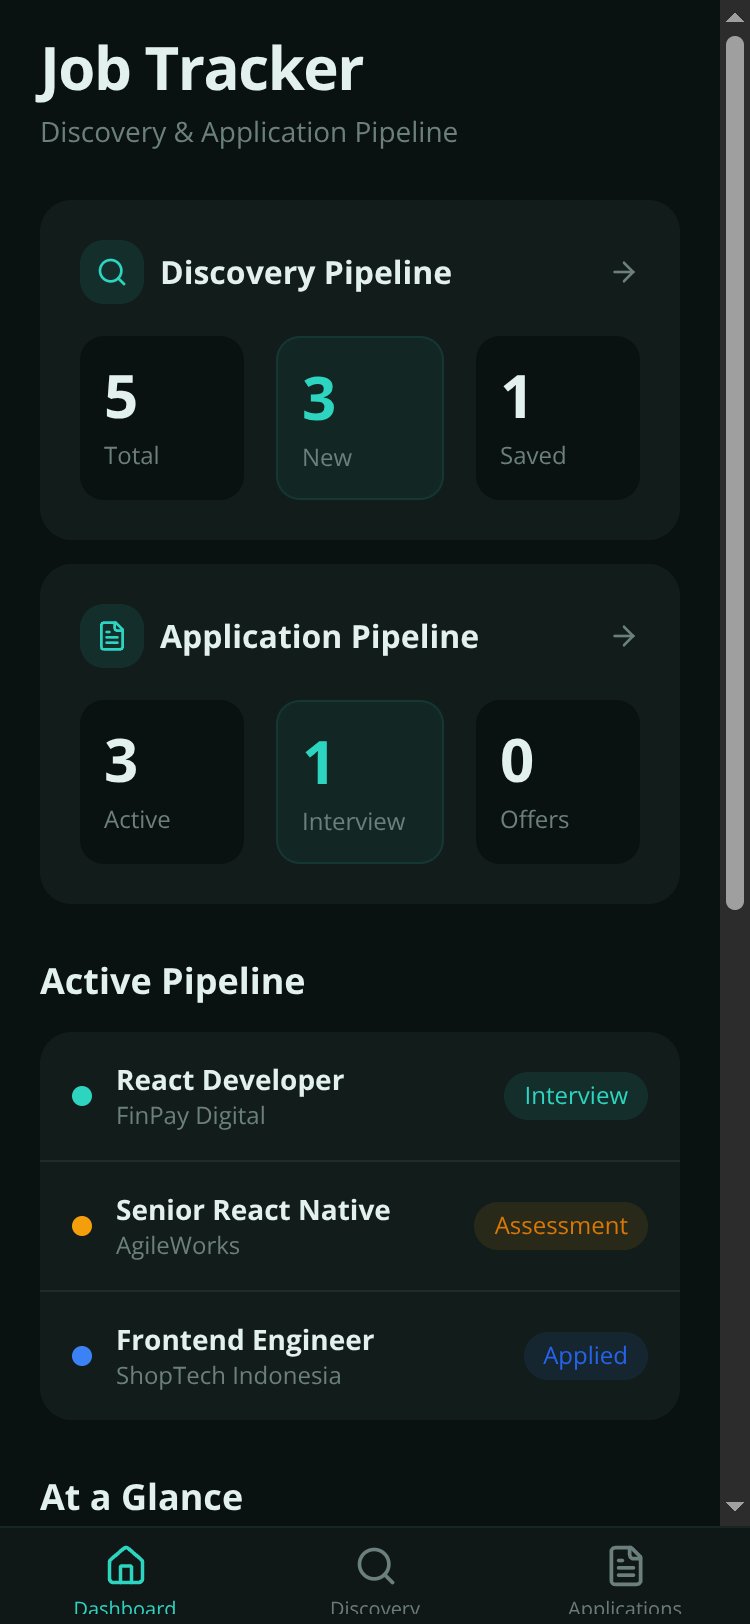Switch to the Applications tab label
This screenshot has width=750, height=1624.
625,1609
